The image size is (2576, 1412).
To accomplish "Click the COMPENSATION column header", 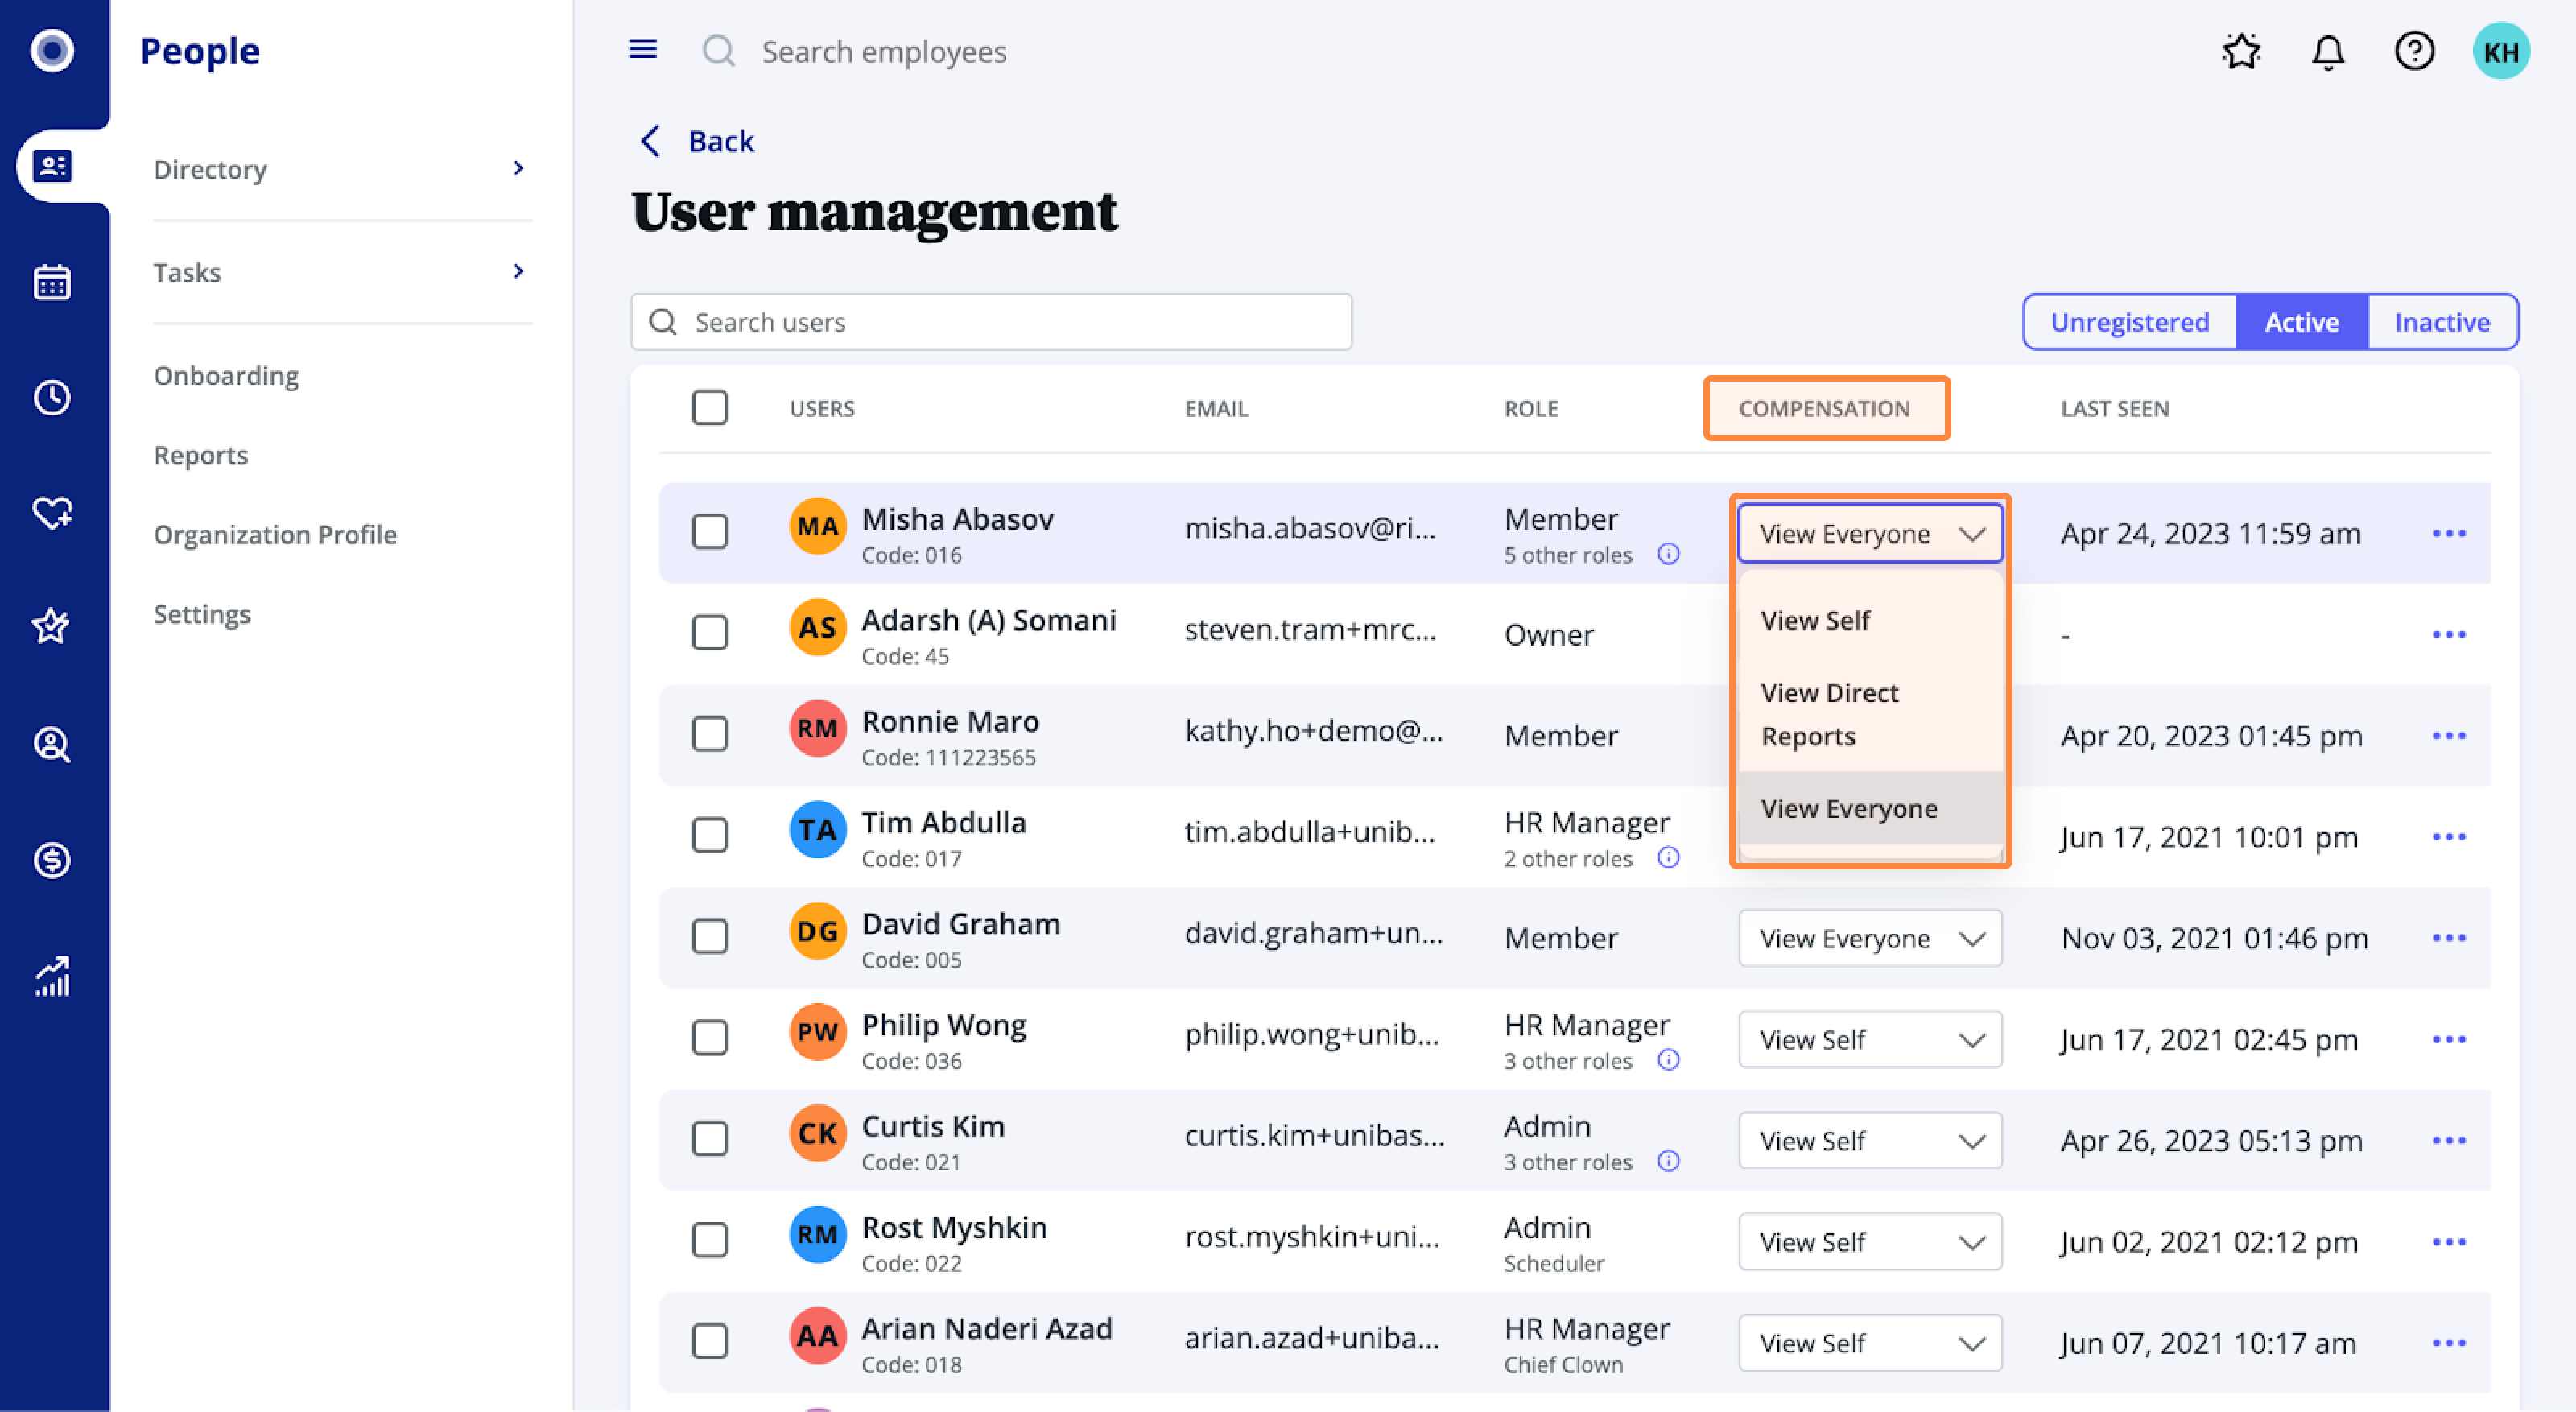I will [x=1824, y=408].
